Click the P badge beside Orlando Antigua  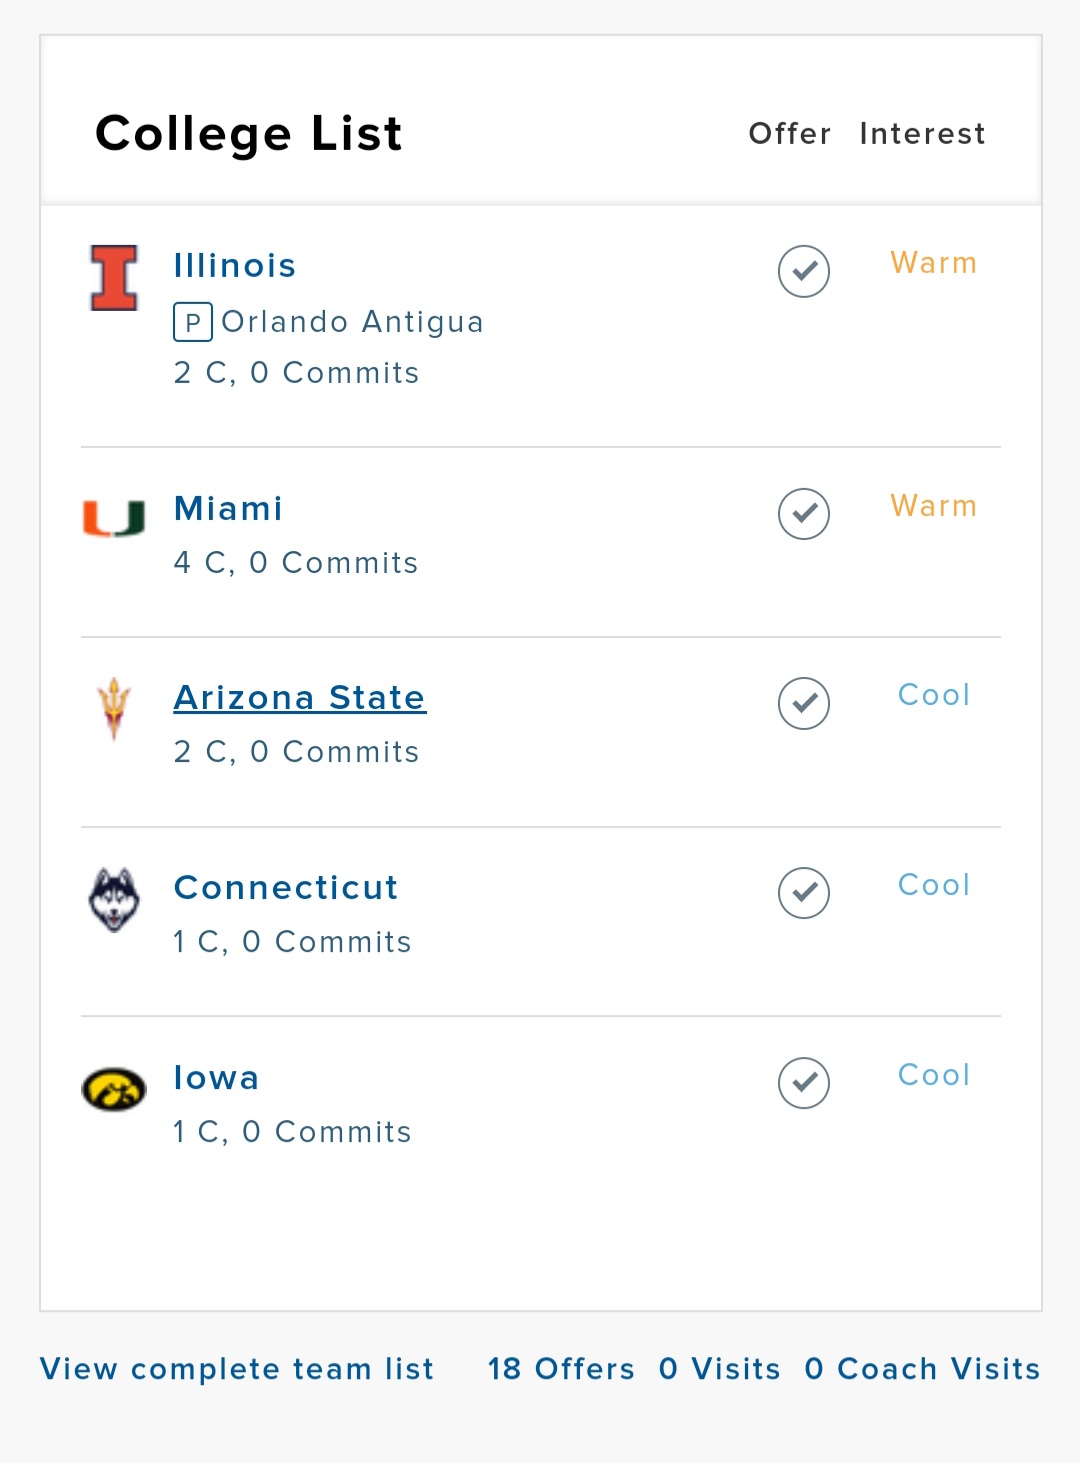[193, 322]
